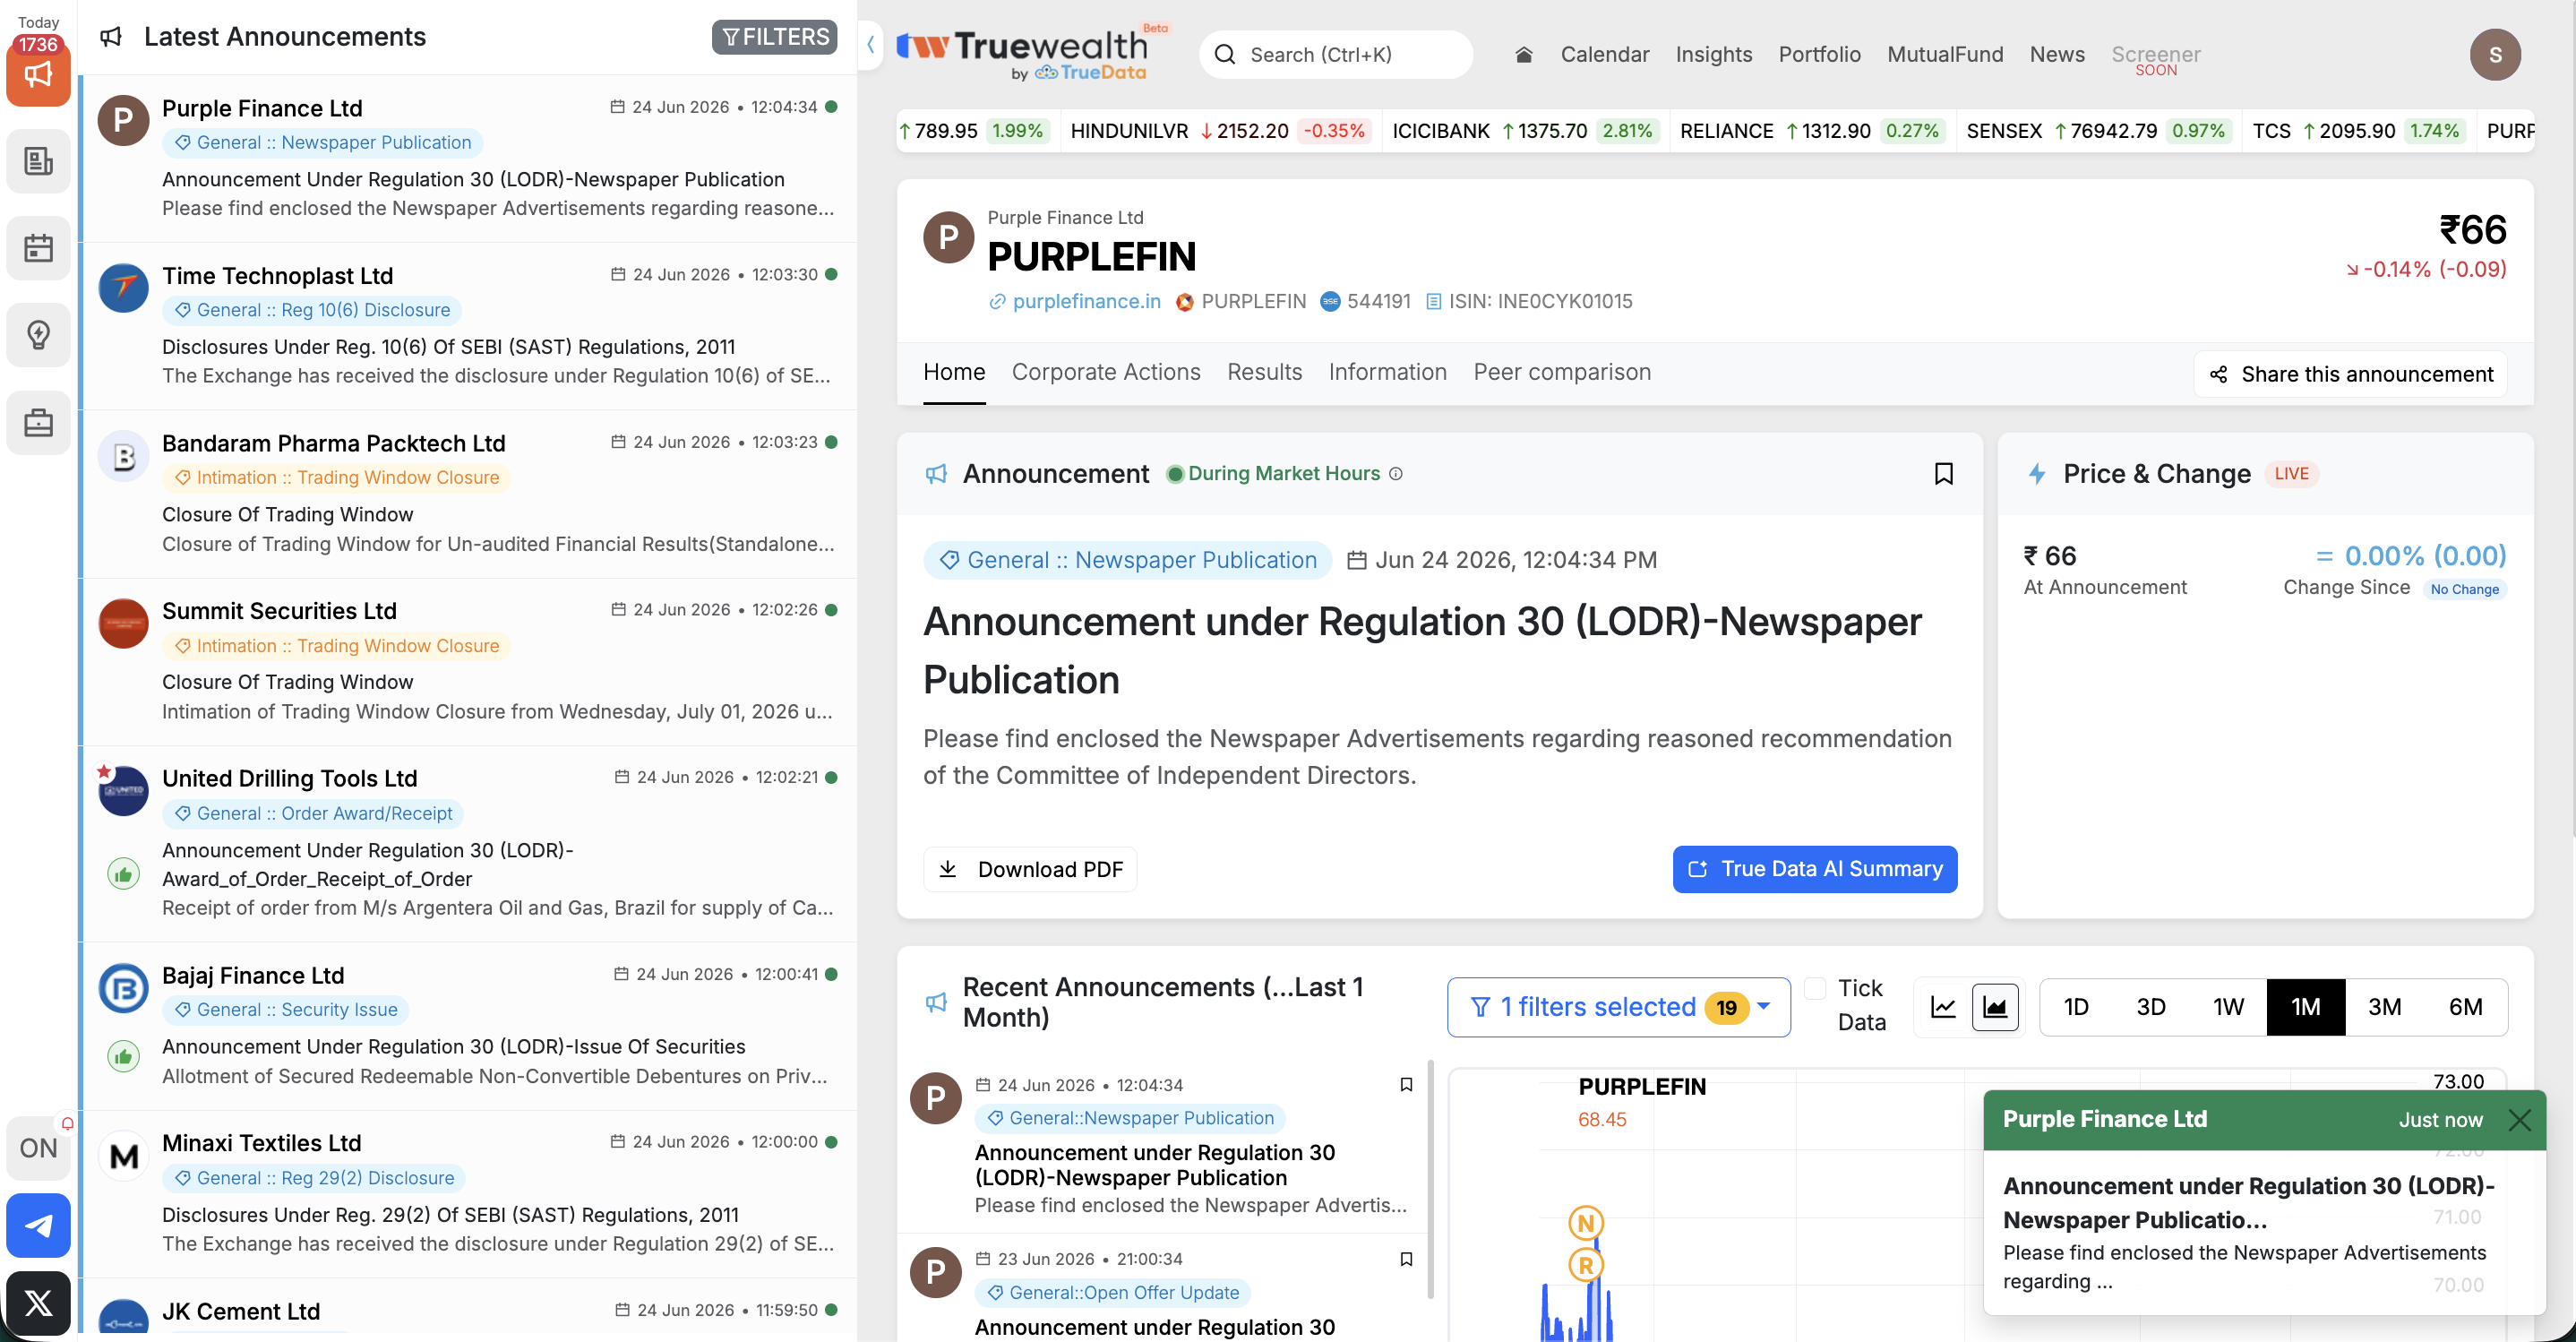Switch to the Peer comparison tab
This screenshot has width=2576, height=1342.
[1561, 372]
